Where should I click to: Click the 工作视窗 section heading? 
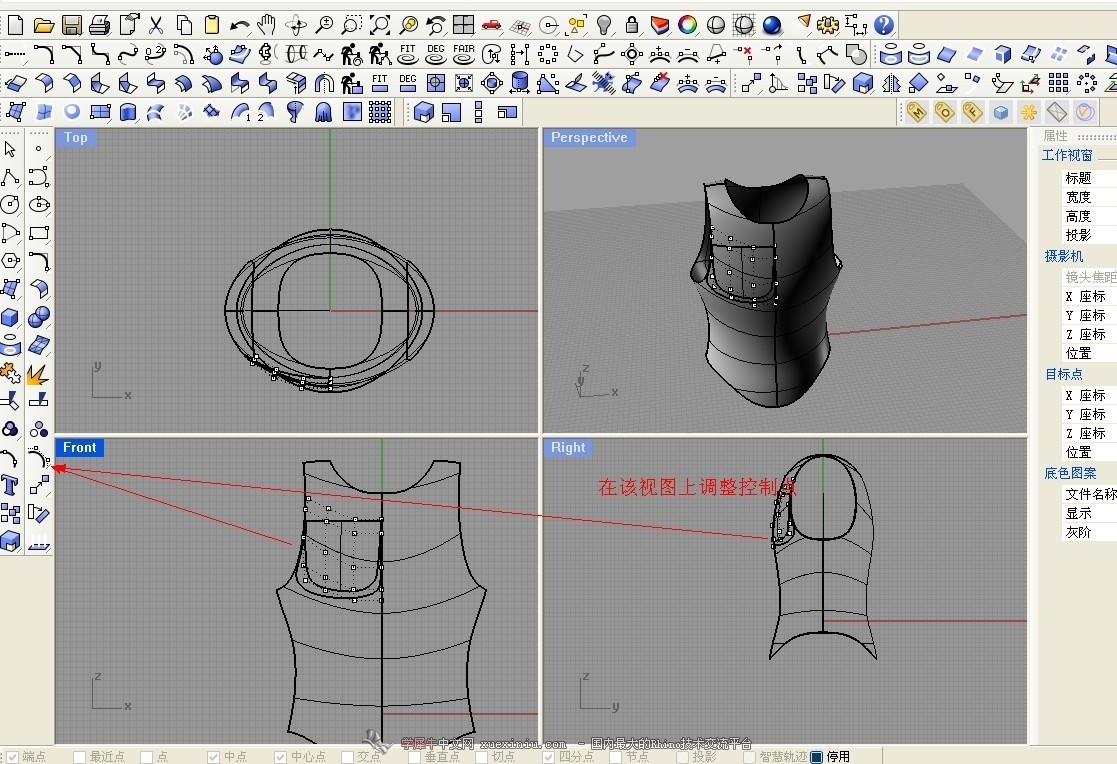[1066, 155]
